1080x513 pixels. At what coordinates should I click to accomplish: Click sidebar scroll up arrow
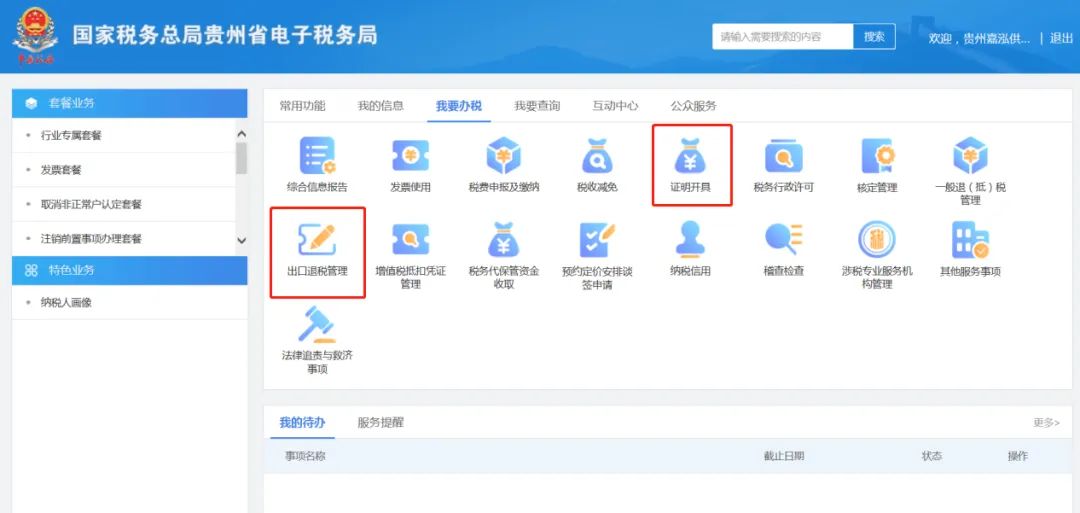pyautogui.click(x=241, y=134)
